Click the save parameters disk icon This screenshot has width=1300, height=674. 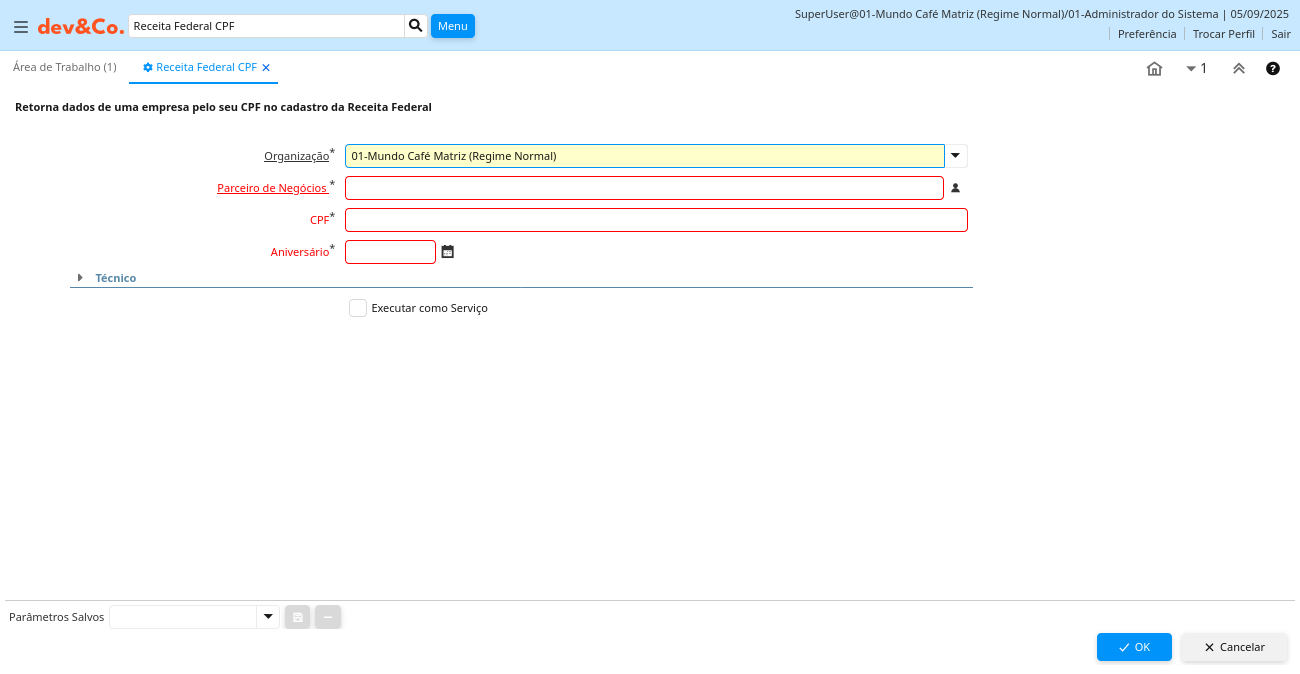coord(297,617)
